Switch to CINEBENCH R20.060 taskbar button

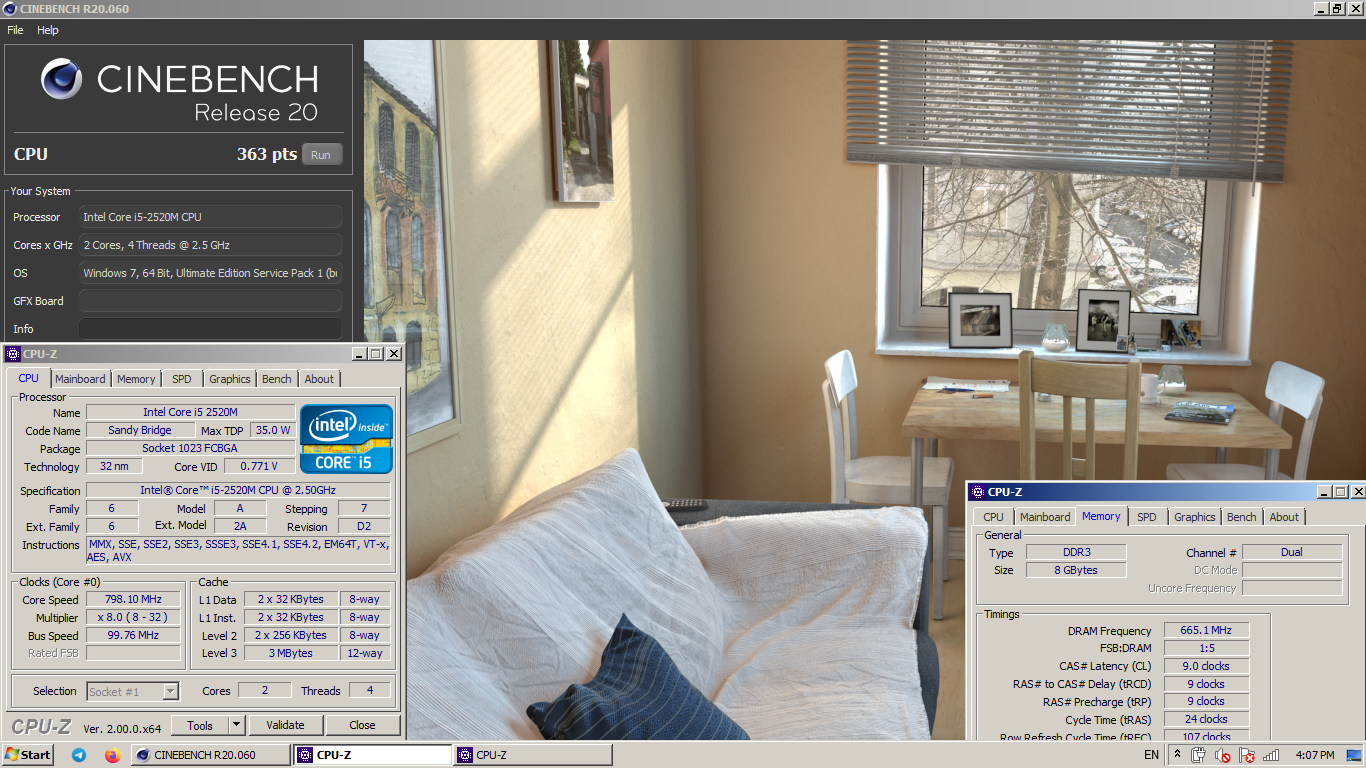coord(210,755)
